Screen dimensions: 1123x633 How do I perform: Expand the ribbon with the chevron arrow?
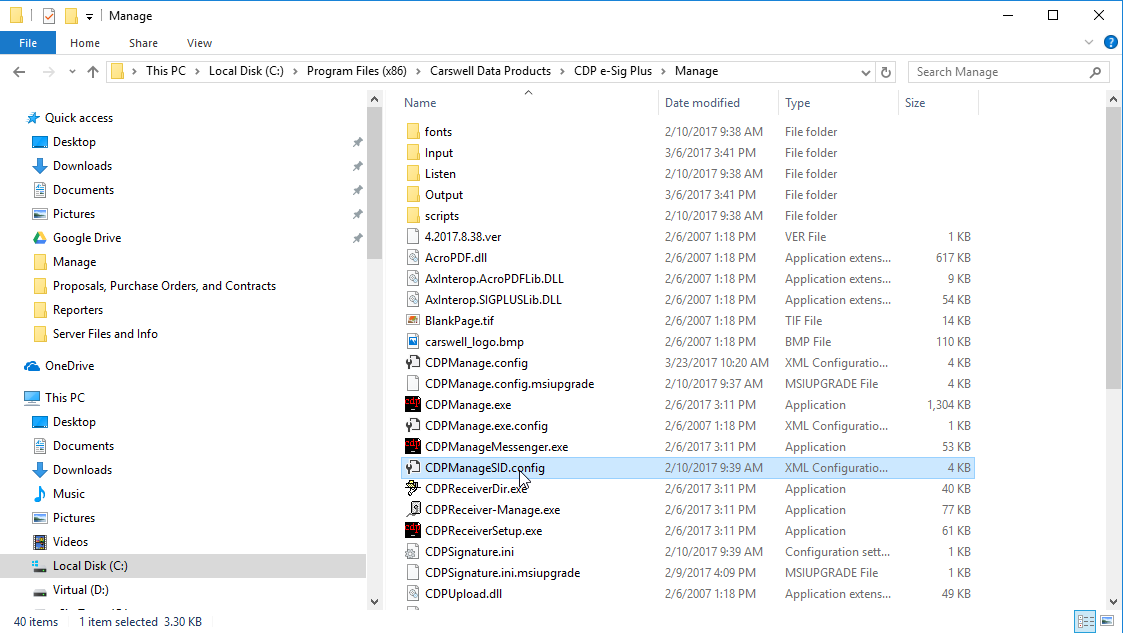click(1089, 42)
